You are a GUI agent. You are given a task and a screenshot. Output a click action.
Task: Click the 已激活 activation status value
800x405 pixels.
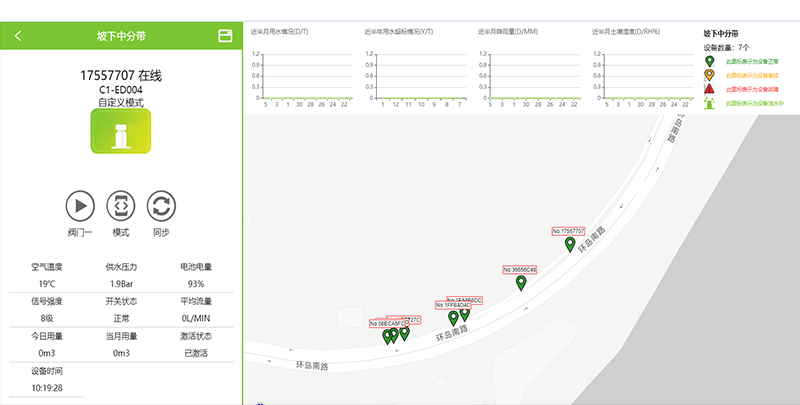196,353
